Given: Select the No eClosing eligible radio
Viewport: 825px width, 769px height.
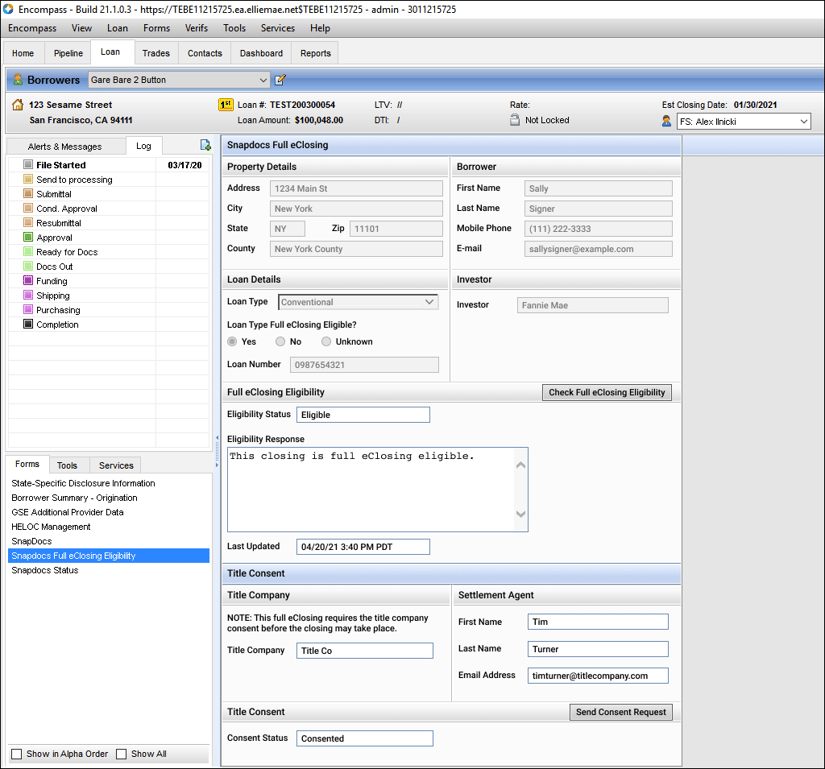Looking at the screenshot, I should (280, 341).
